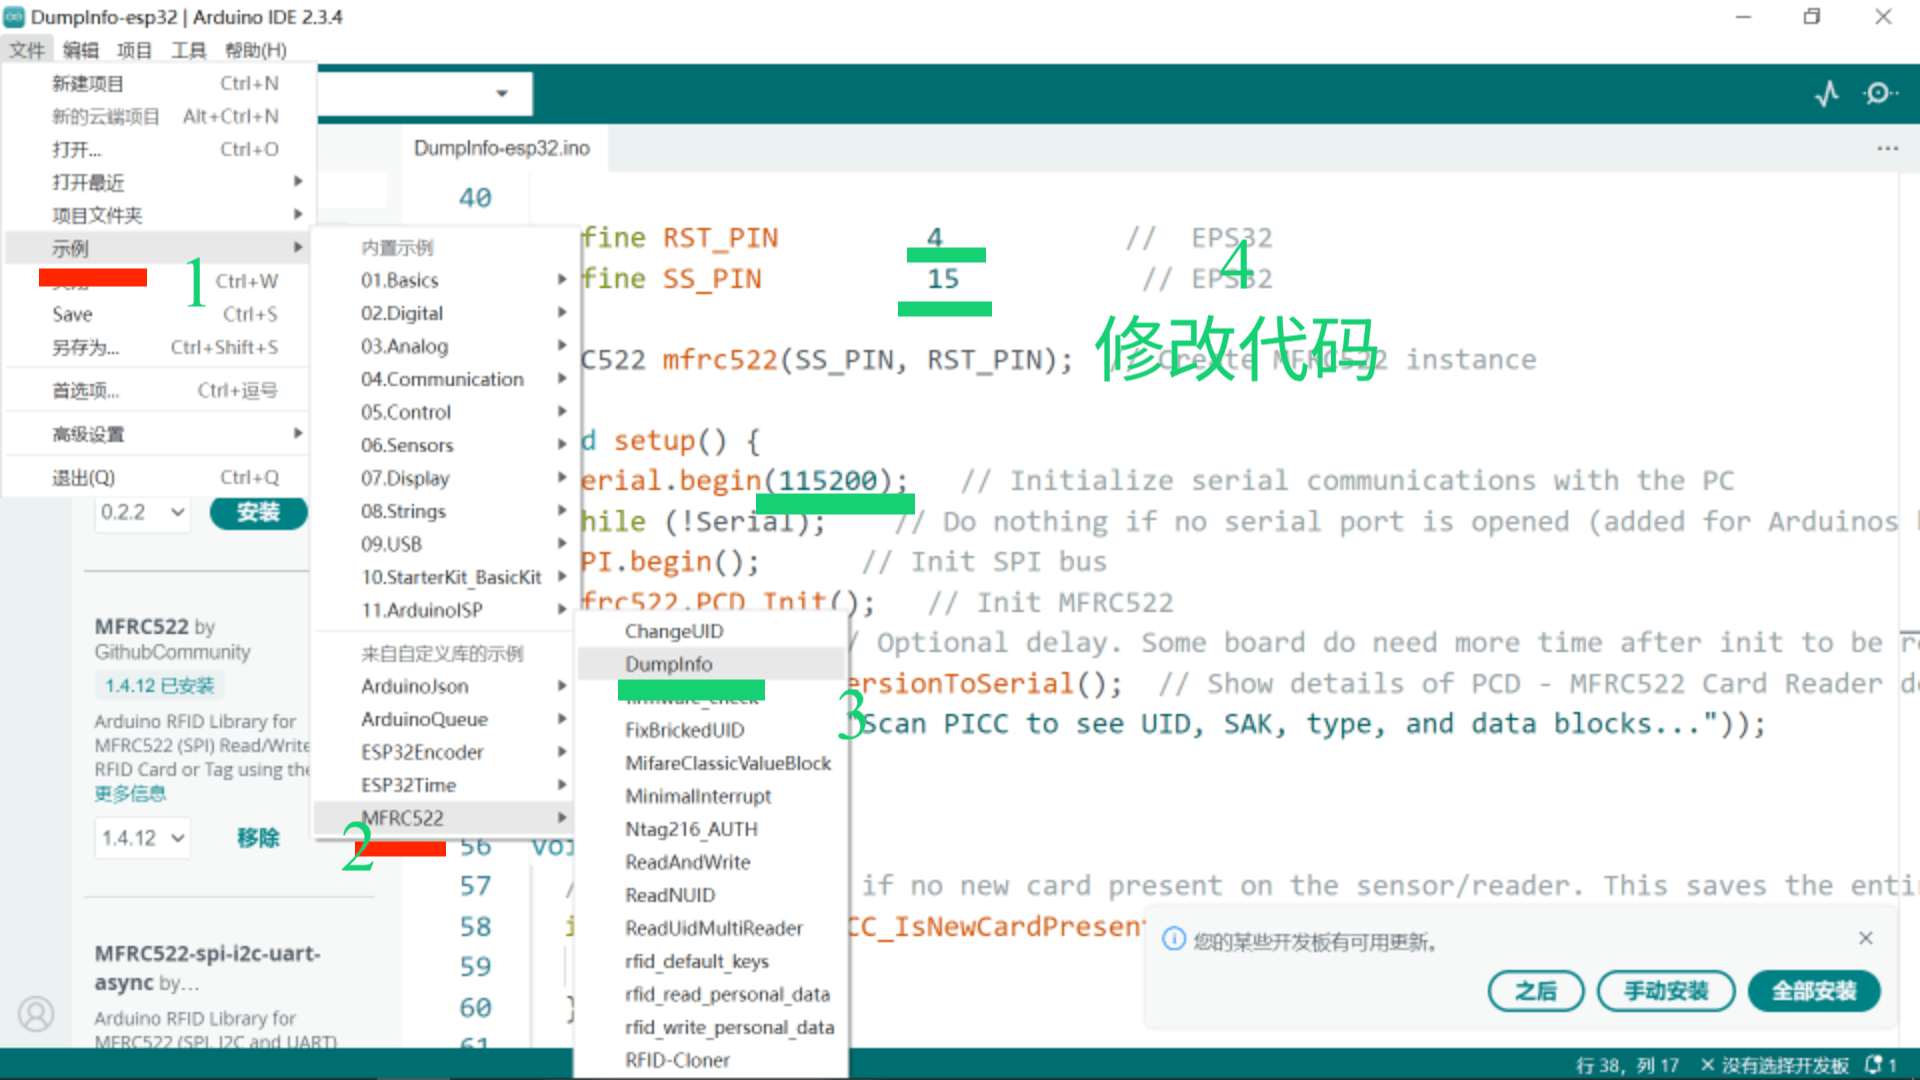
Task: Click the 手动安装 button
Action: tap(1665, 991)
